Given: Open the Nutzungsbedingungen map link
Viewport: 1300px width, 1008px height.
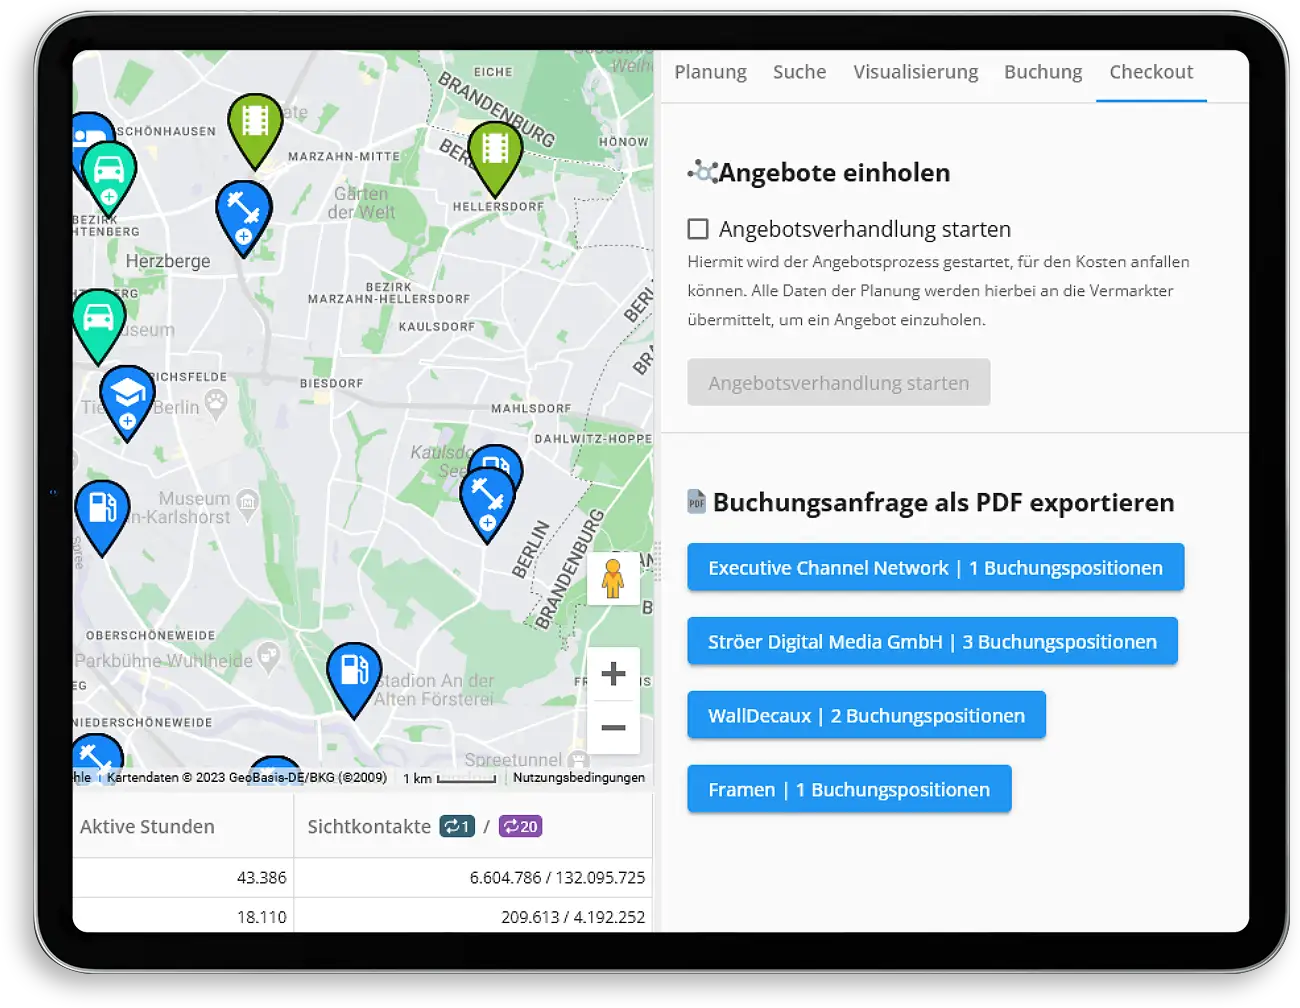Looking at the screenshot, I should click(x=579, y=777).
